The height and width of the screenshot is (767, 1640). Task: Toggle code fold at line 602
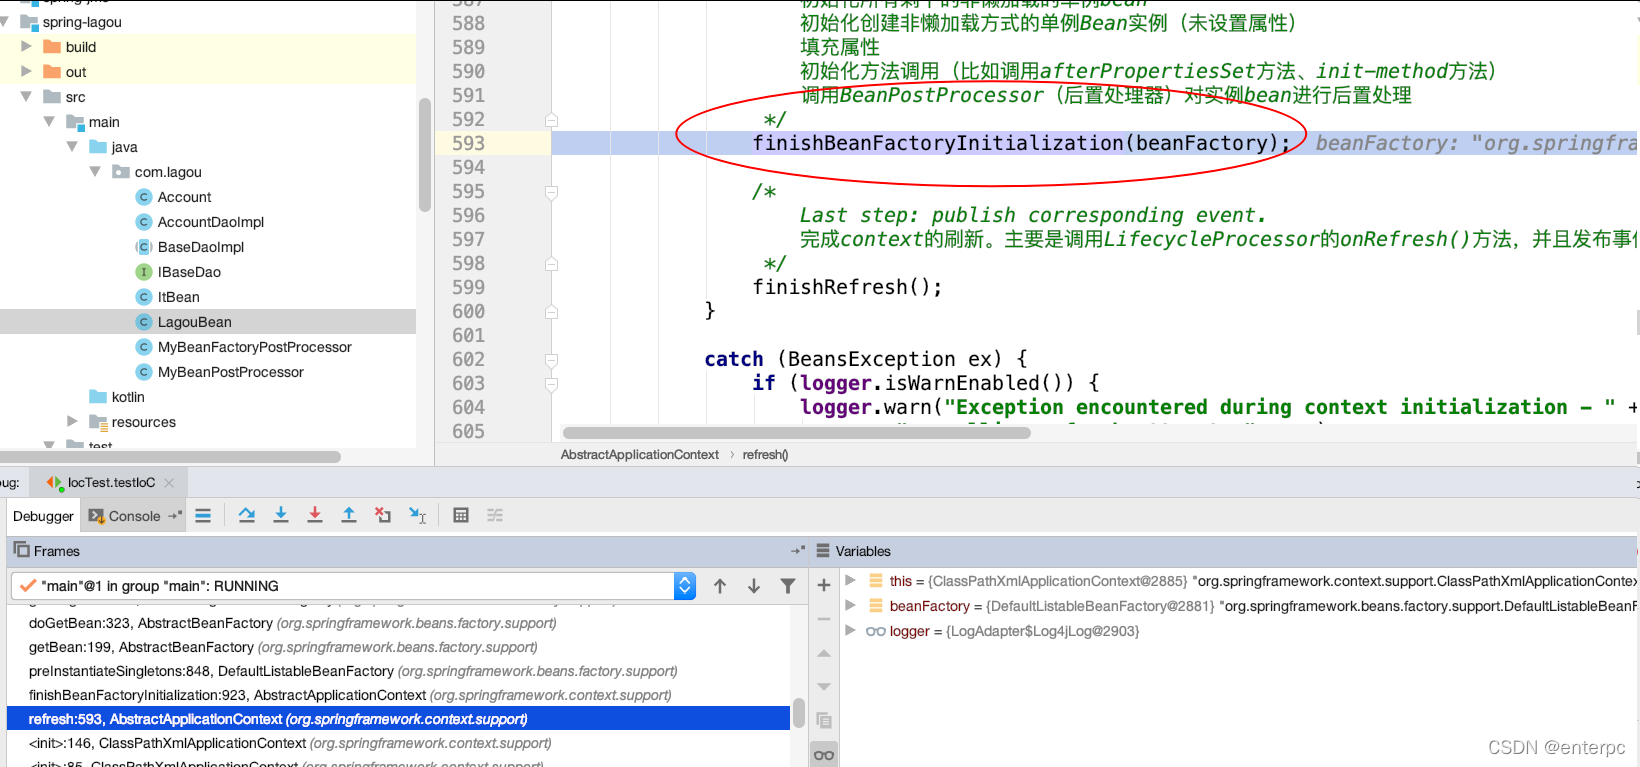pos(551,360)
